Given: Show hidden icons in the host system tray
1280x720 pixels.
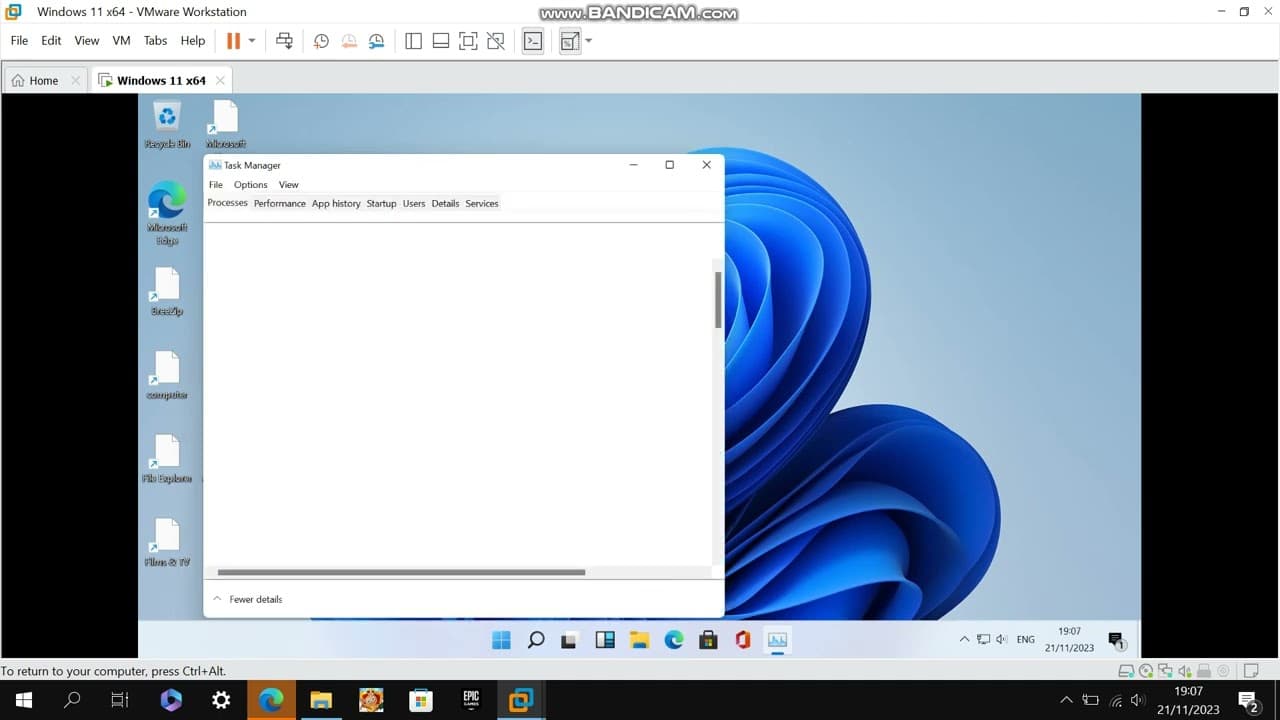Looking at the screenshot, I should (x=1066, y=700).
